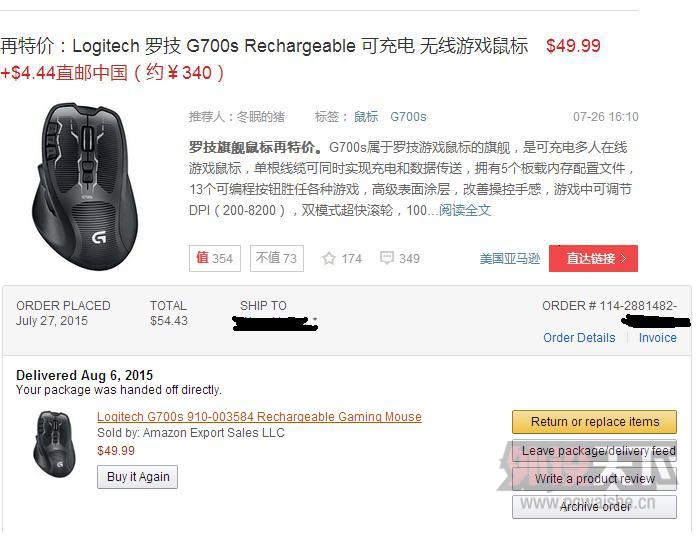Open the 鼠标 tag link

[366, 117]
